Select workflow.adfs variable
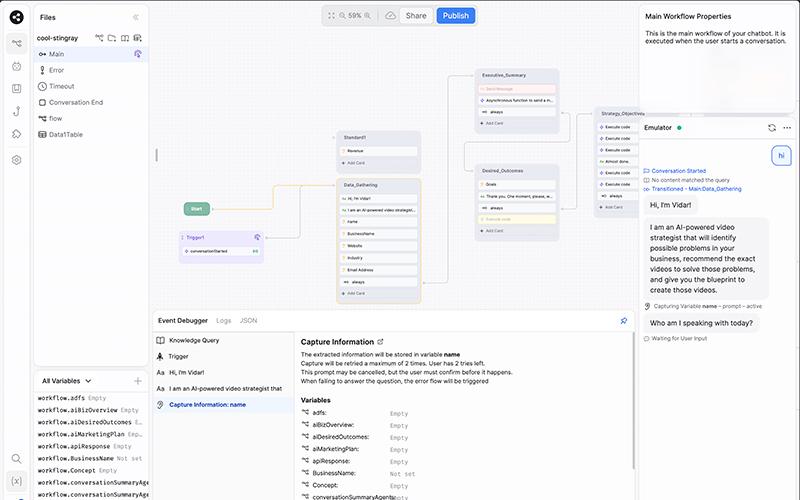 click(x=71, y=398)
